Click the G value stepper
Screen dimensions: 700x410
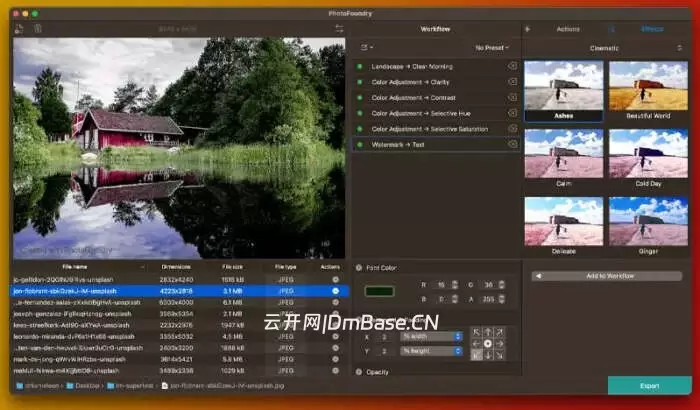tap(502, 284)
